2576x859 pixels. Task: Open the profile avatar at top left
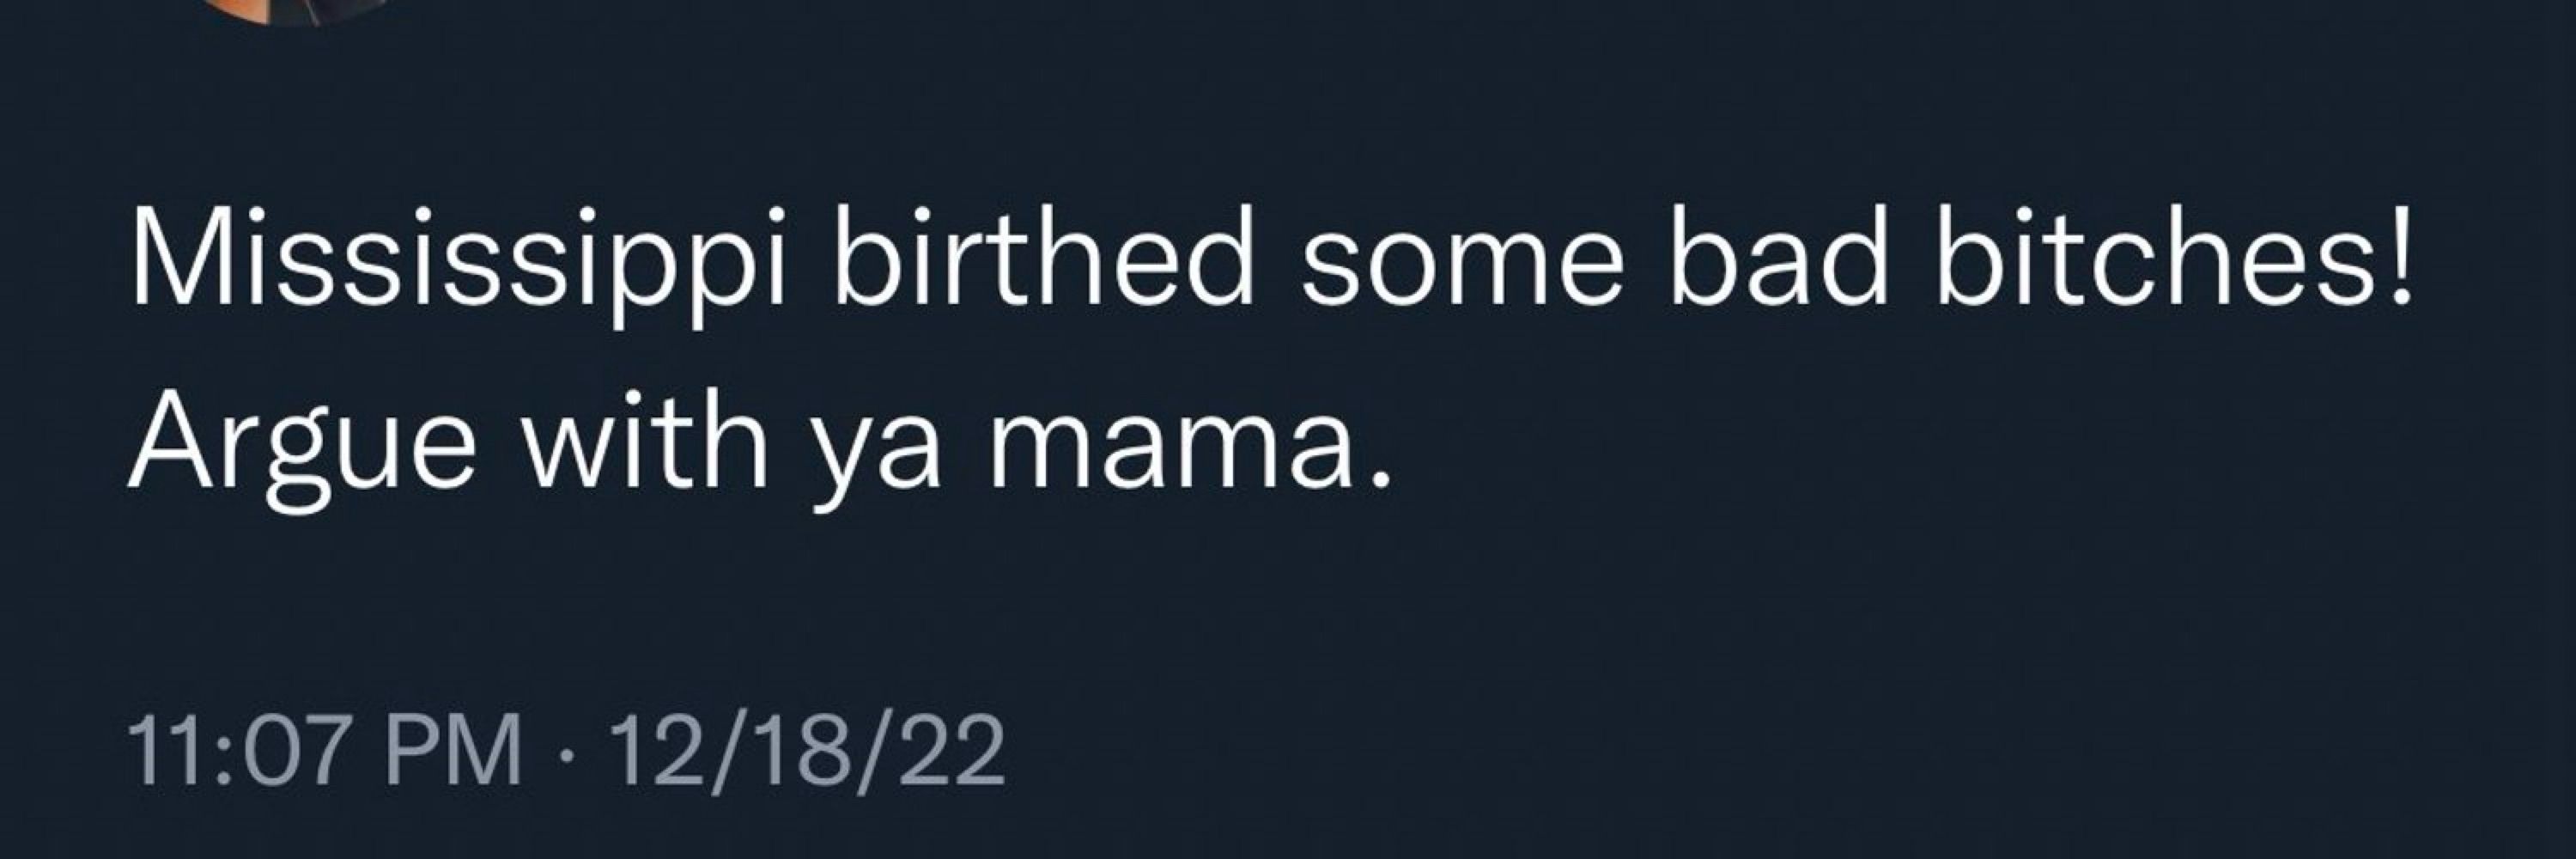[x=296, y=10]
